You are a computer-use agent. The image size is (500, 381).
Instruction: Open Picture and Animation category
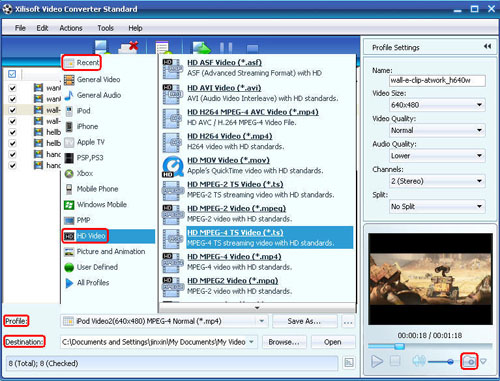pos(105,252)
